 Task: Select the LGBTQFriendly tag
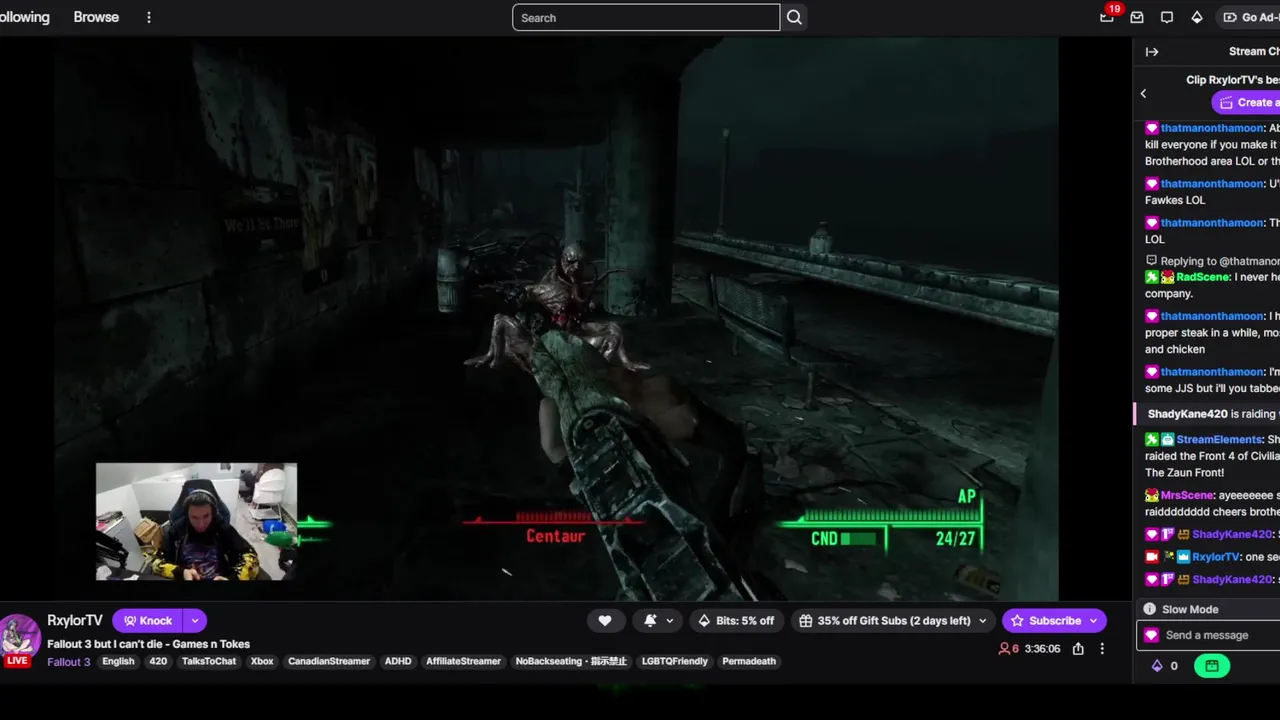674,661
